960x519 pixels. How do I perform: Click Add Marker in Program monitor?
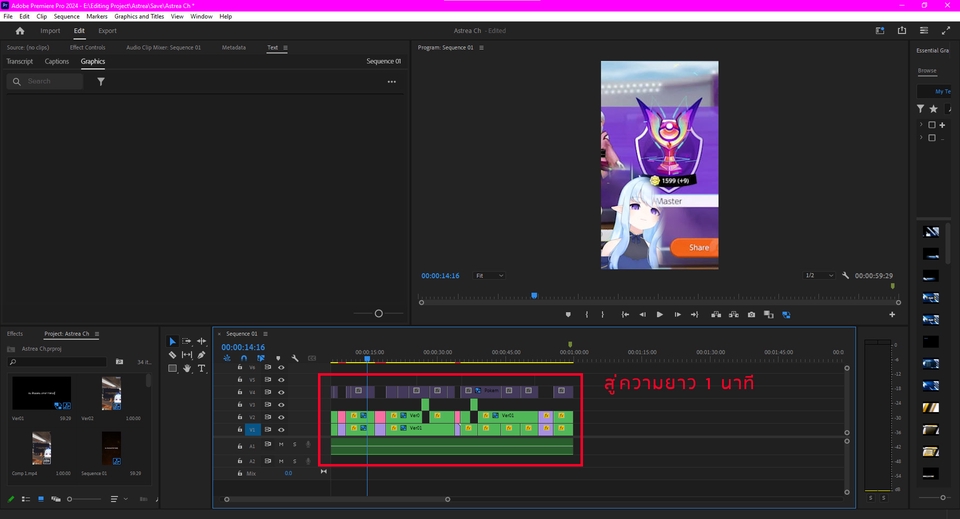tap(568, 315)
